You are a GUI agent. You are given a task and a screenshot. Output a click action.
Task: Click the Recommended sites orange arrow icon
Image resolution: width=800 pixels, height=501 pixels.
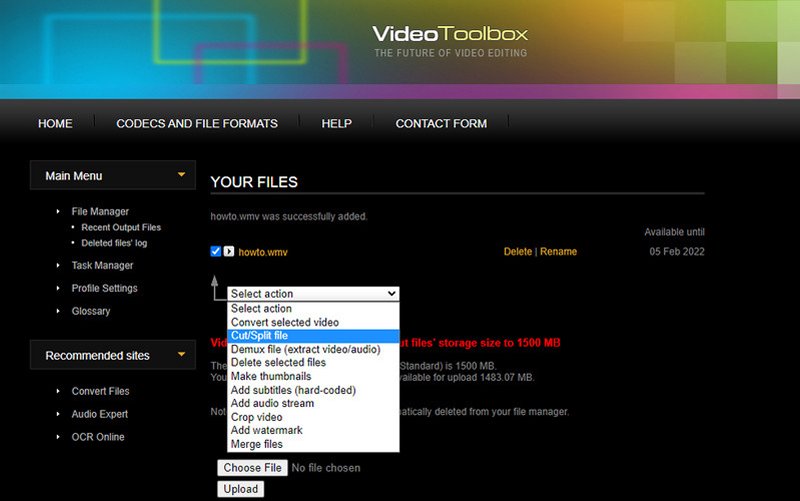pyautogui.click(x=181, y=354)
